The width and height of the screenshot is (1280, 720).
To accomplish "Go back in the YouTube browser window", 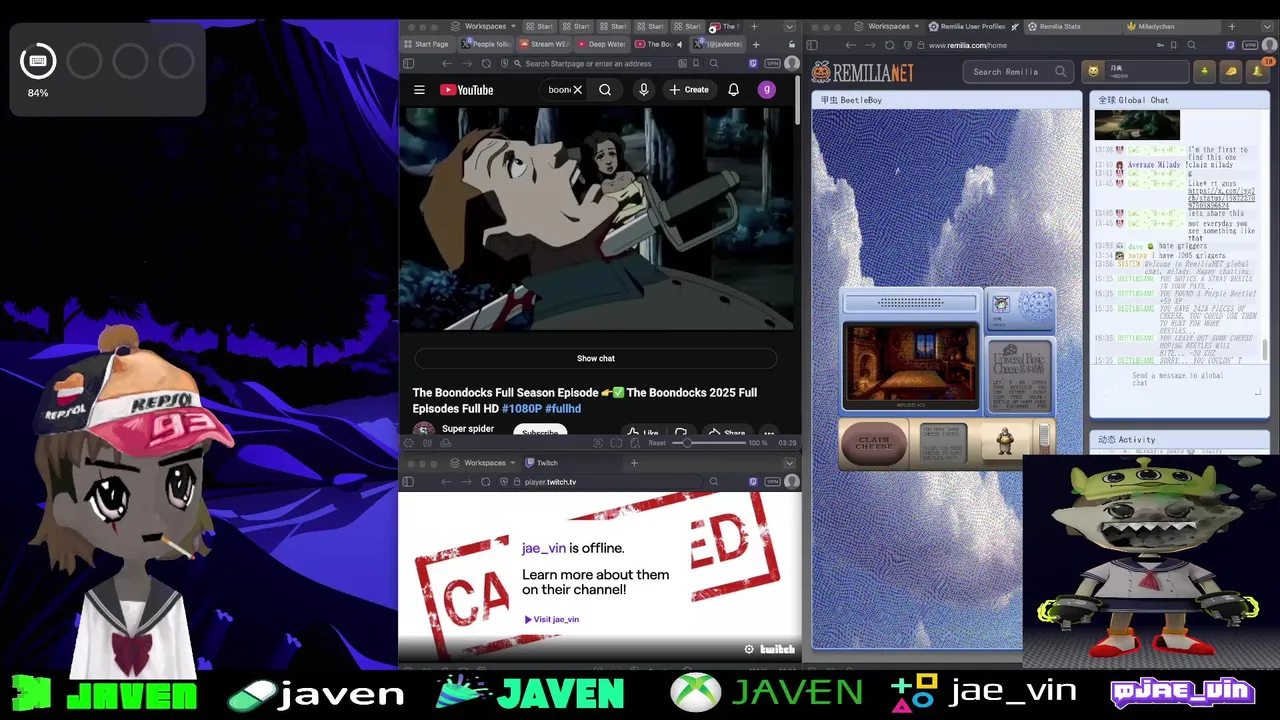I will point(447,63).
